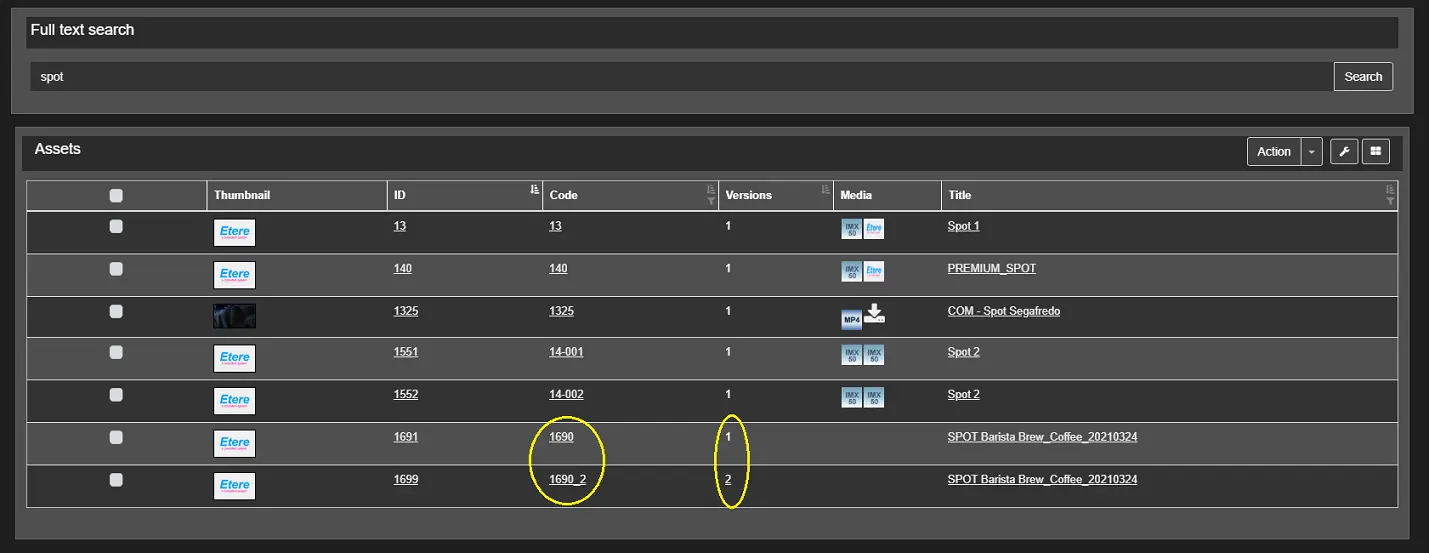1429x553 pixels.
Task: Click the download icon in the COM - Spot Segafredo row
Action: [874, 314]
